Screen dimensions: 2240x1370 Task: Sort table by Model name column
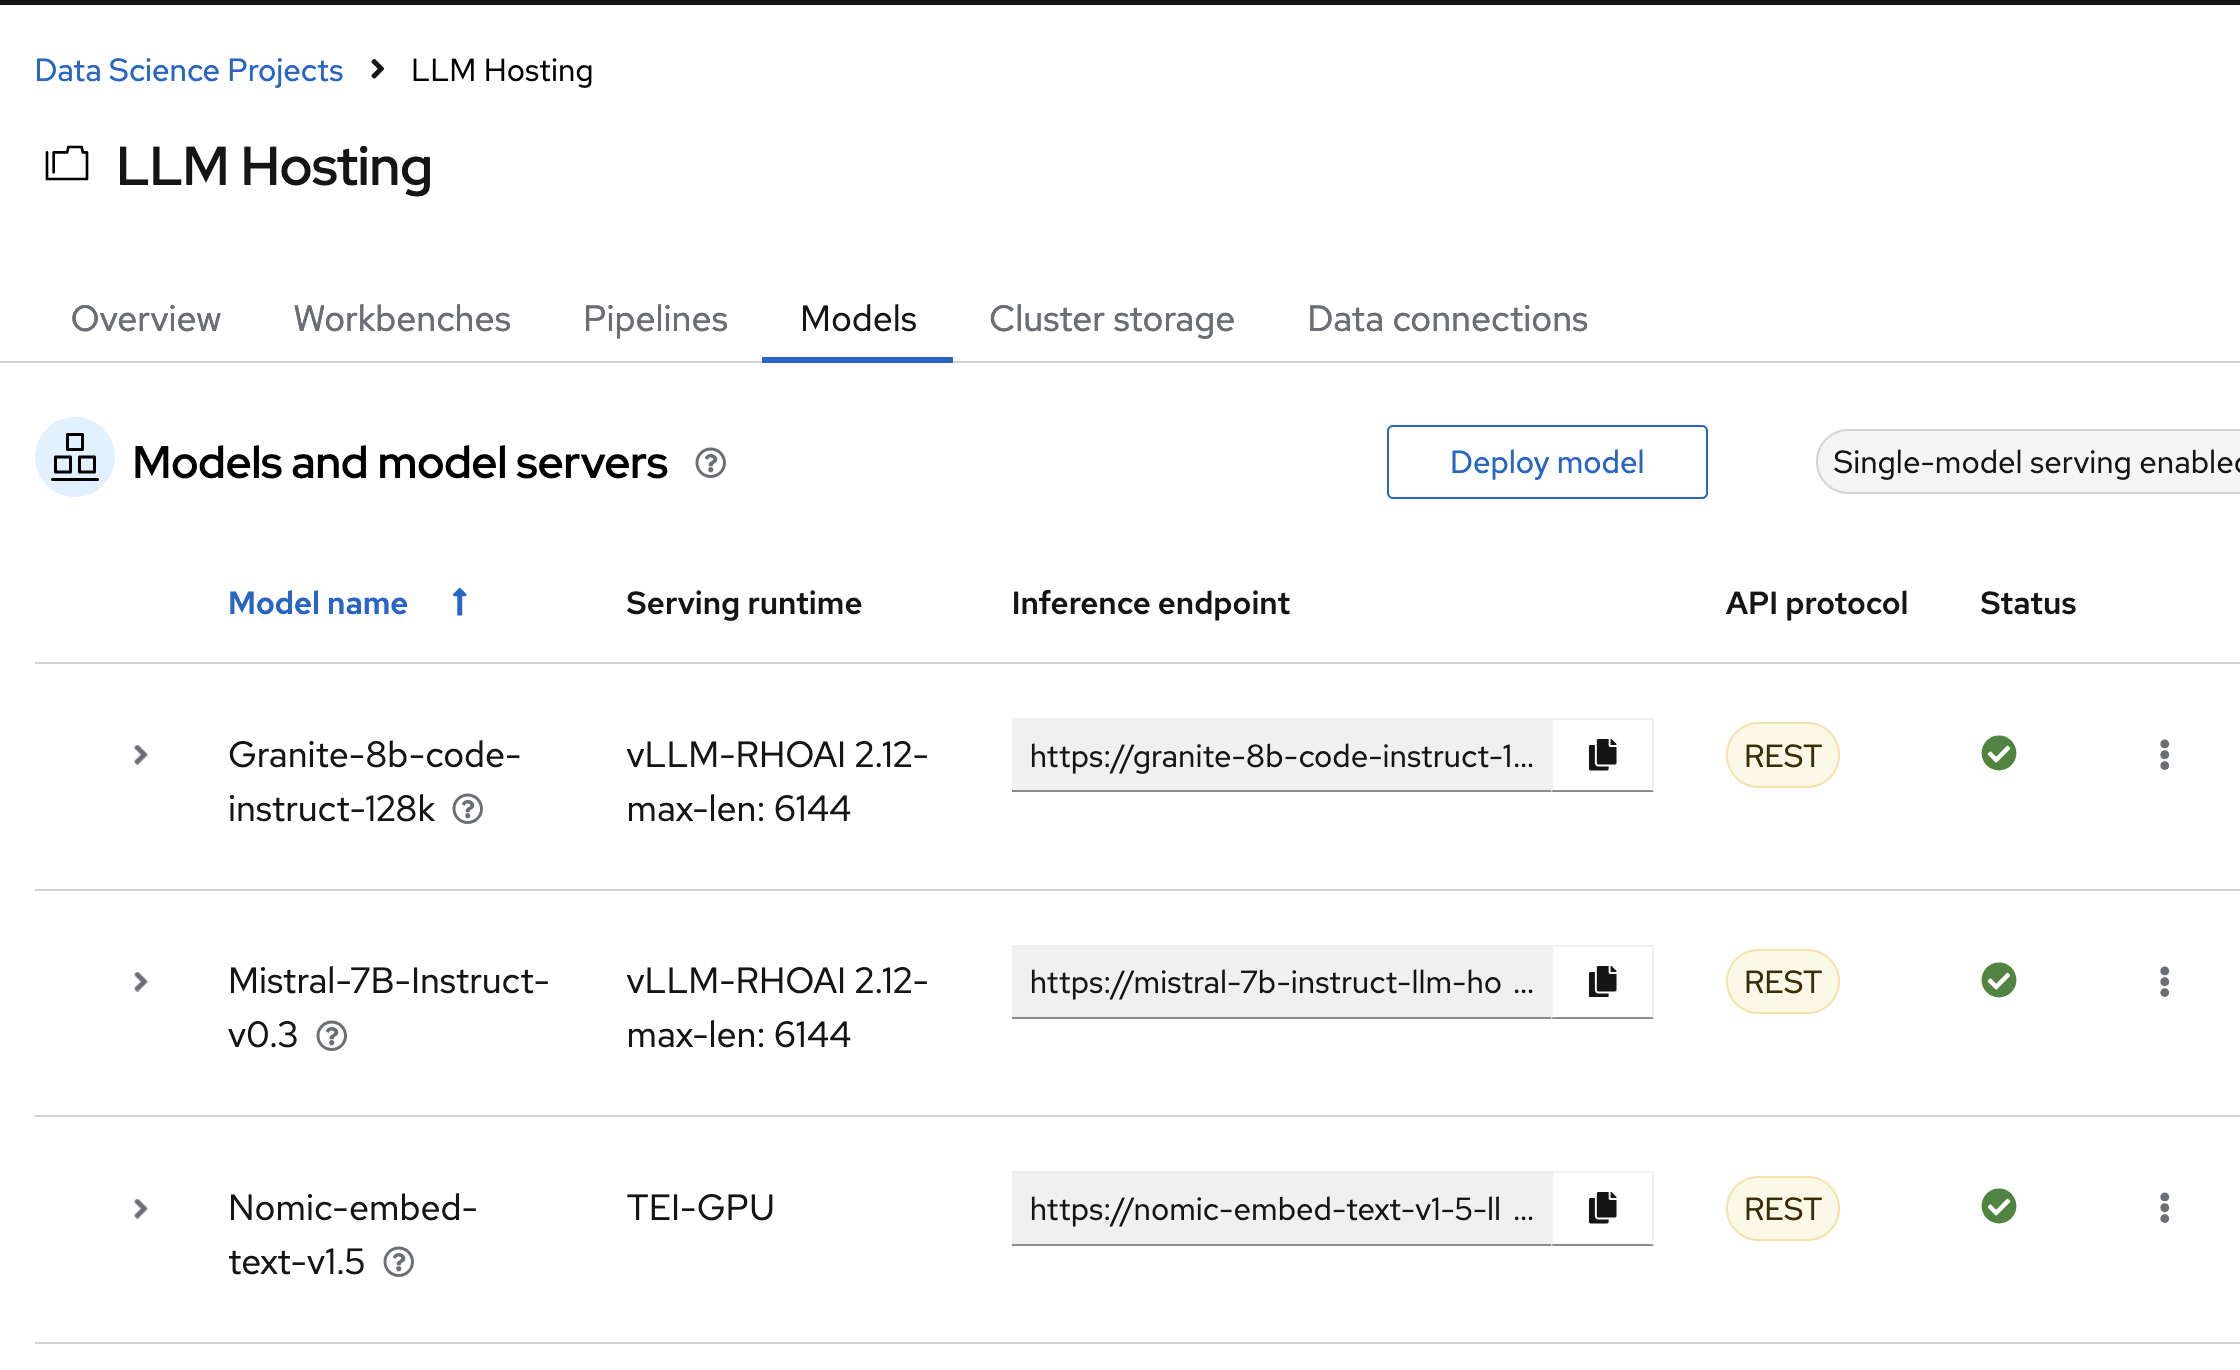click(318, 603)
